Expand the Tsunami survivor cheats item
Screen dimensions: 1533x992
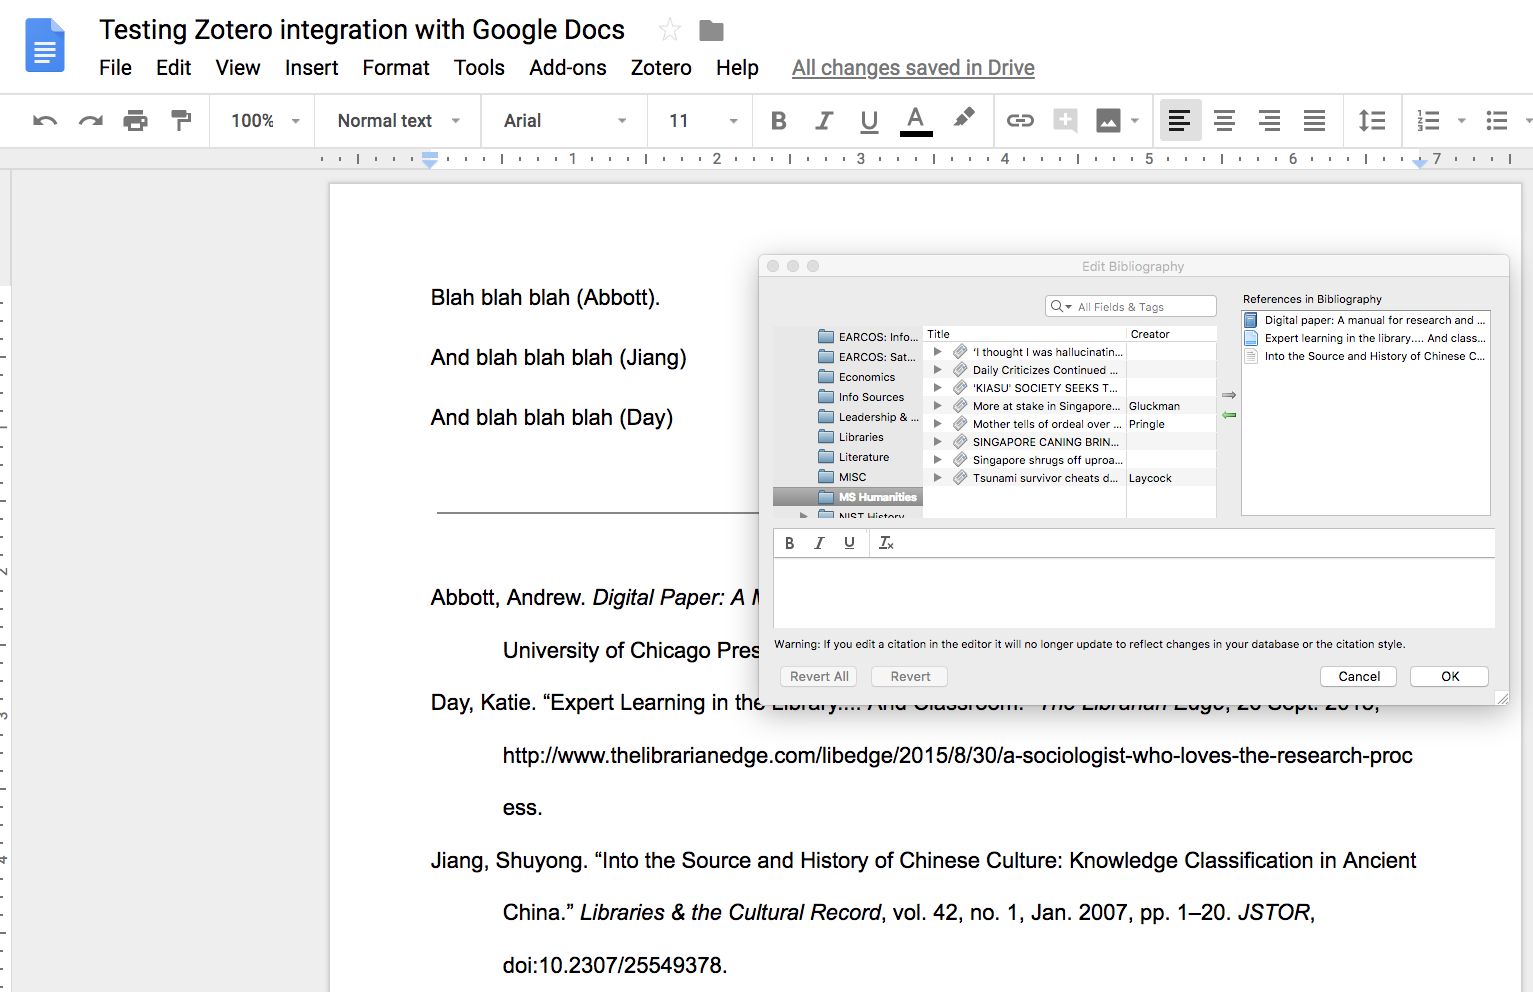(937, 478)
